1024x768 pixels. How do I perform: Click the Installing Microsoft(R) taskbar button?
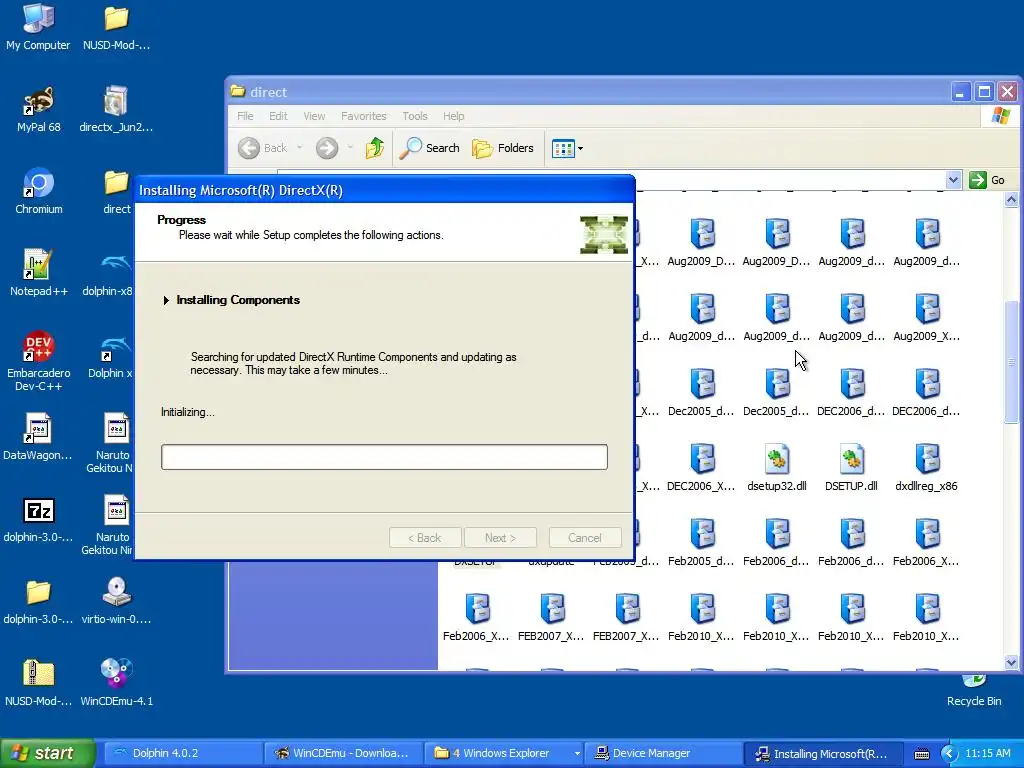824,754
